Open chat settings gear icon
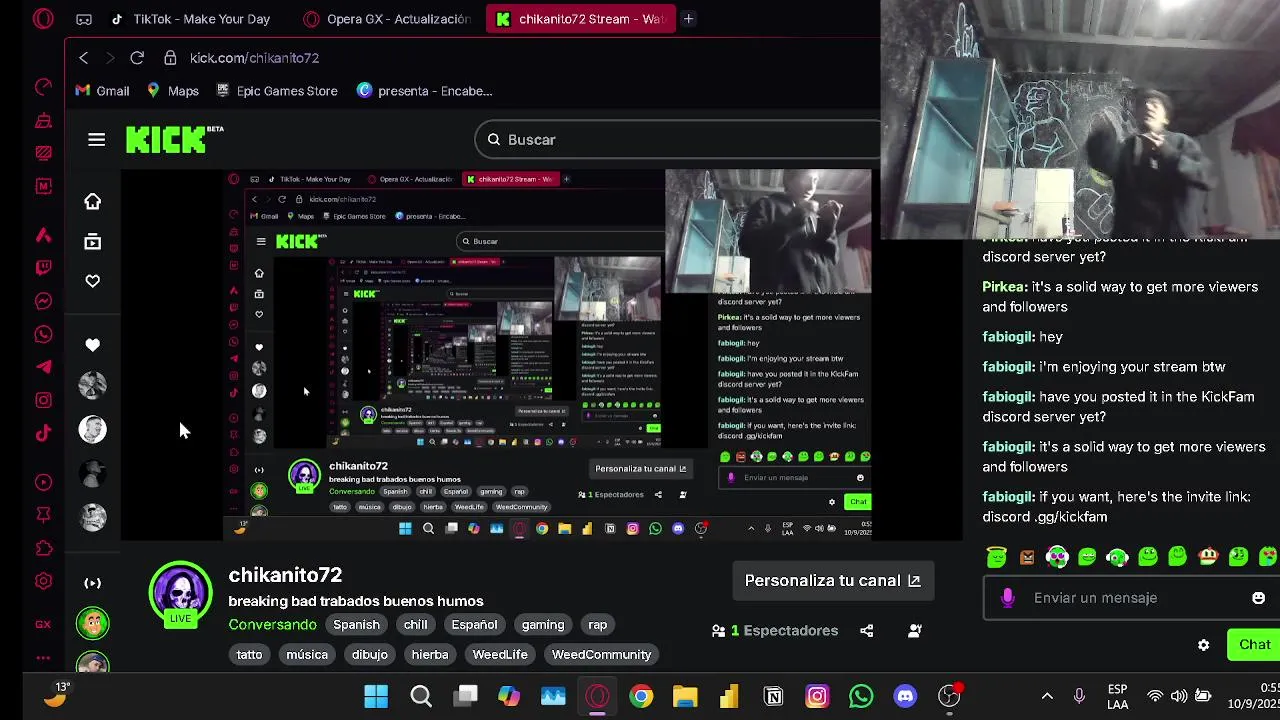The image size is (1280, 720). 1204,645
